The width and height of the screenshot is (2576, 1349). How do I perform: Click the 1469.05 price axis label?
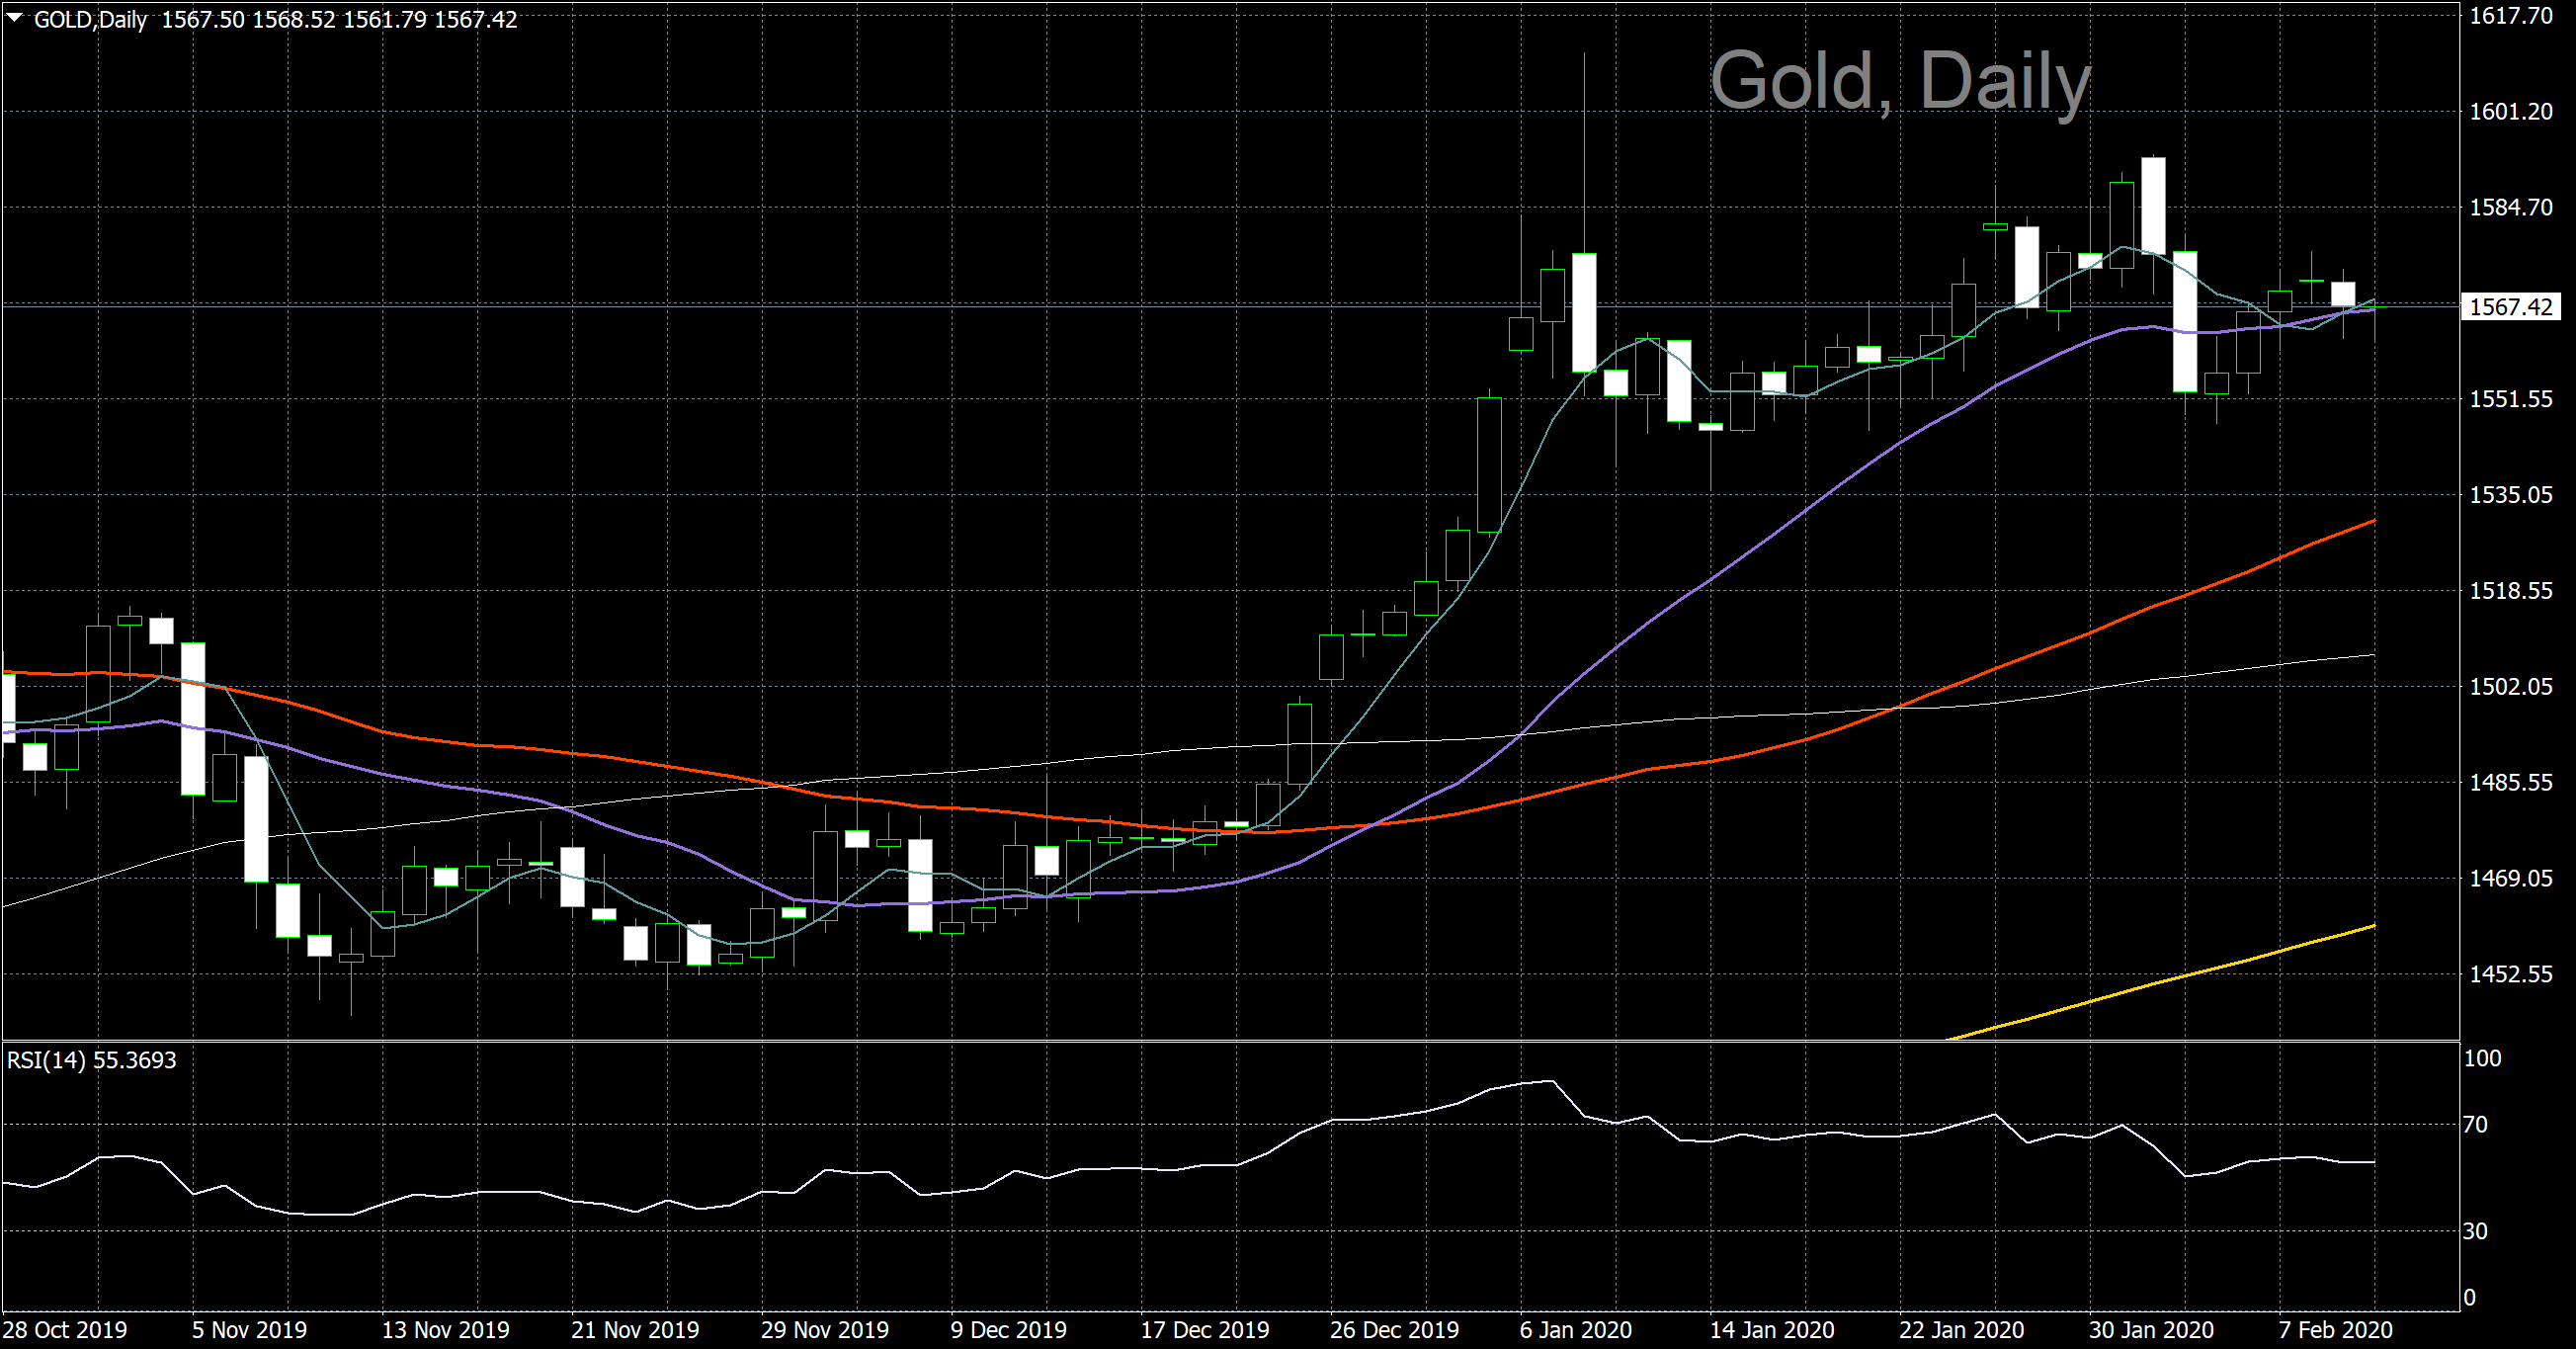click(x=2511, y=878)
